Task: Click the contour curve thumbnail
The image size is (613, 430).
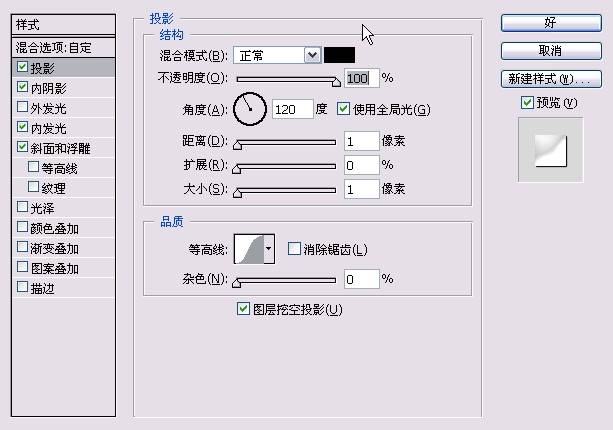Action: [249, 249]
